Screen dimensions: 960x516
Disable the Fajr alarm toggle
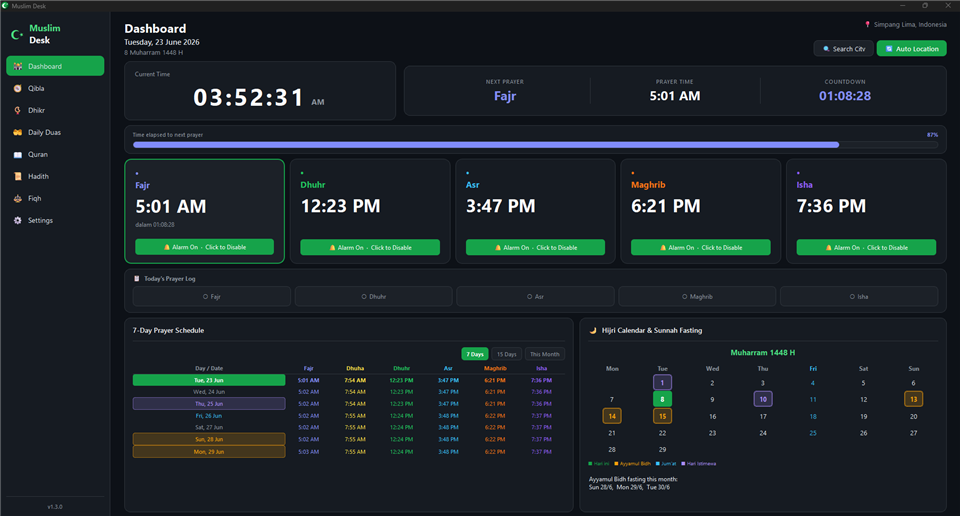tap(204, 247)
